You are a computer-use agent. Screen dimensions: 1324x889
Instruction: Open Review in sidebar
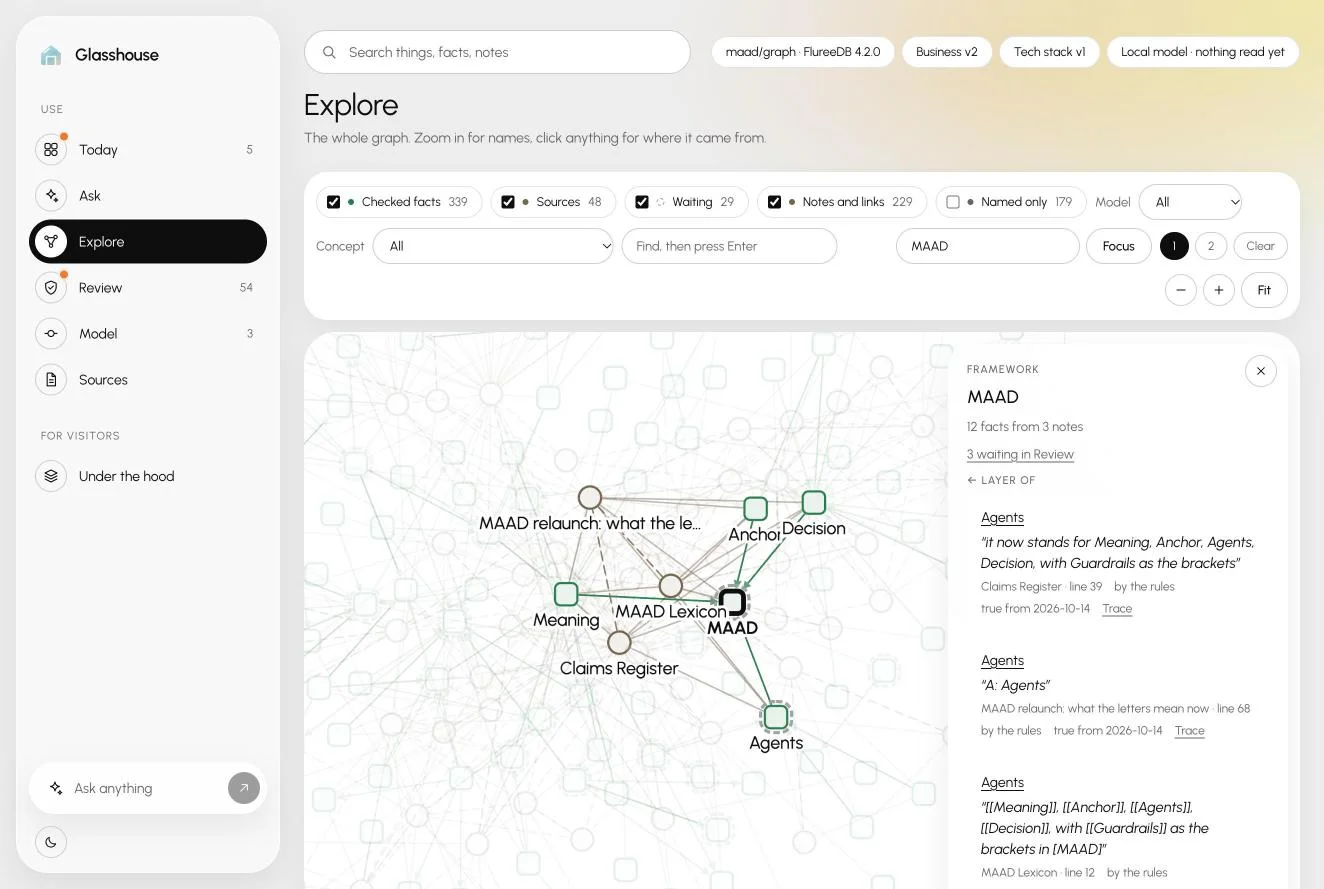148,288
